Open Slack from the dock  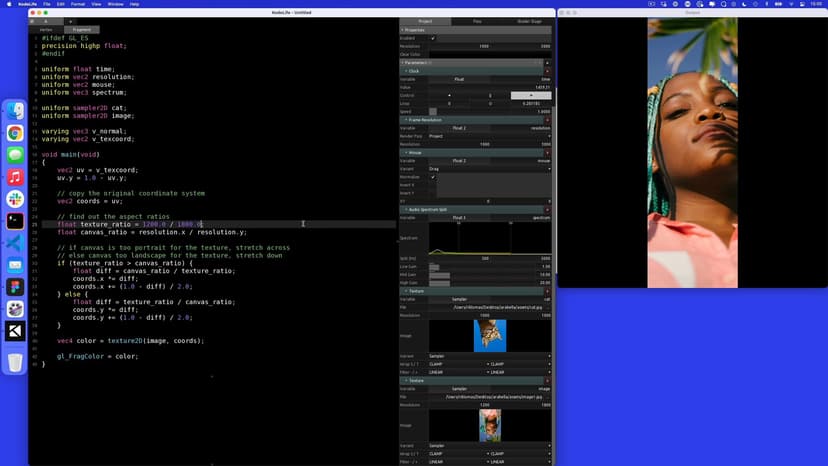coord(15,199)
